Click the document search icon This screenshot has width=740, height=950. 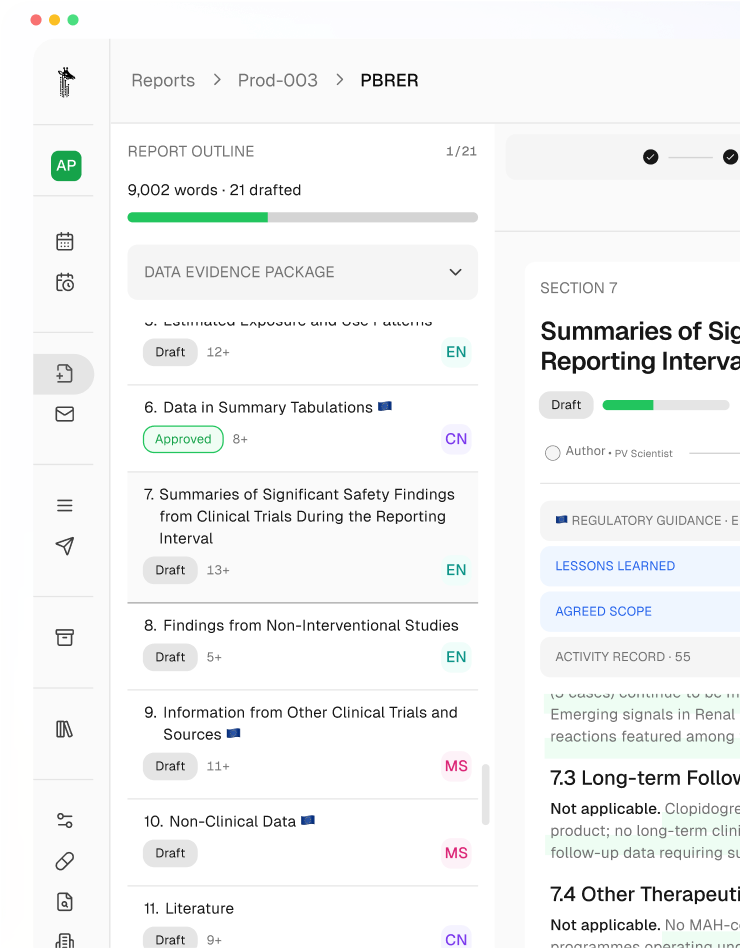click(x=65, y=902)
